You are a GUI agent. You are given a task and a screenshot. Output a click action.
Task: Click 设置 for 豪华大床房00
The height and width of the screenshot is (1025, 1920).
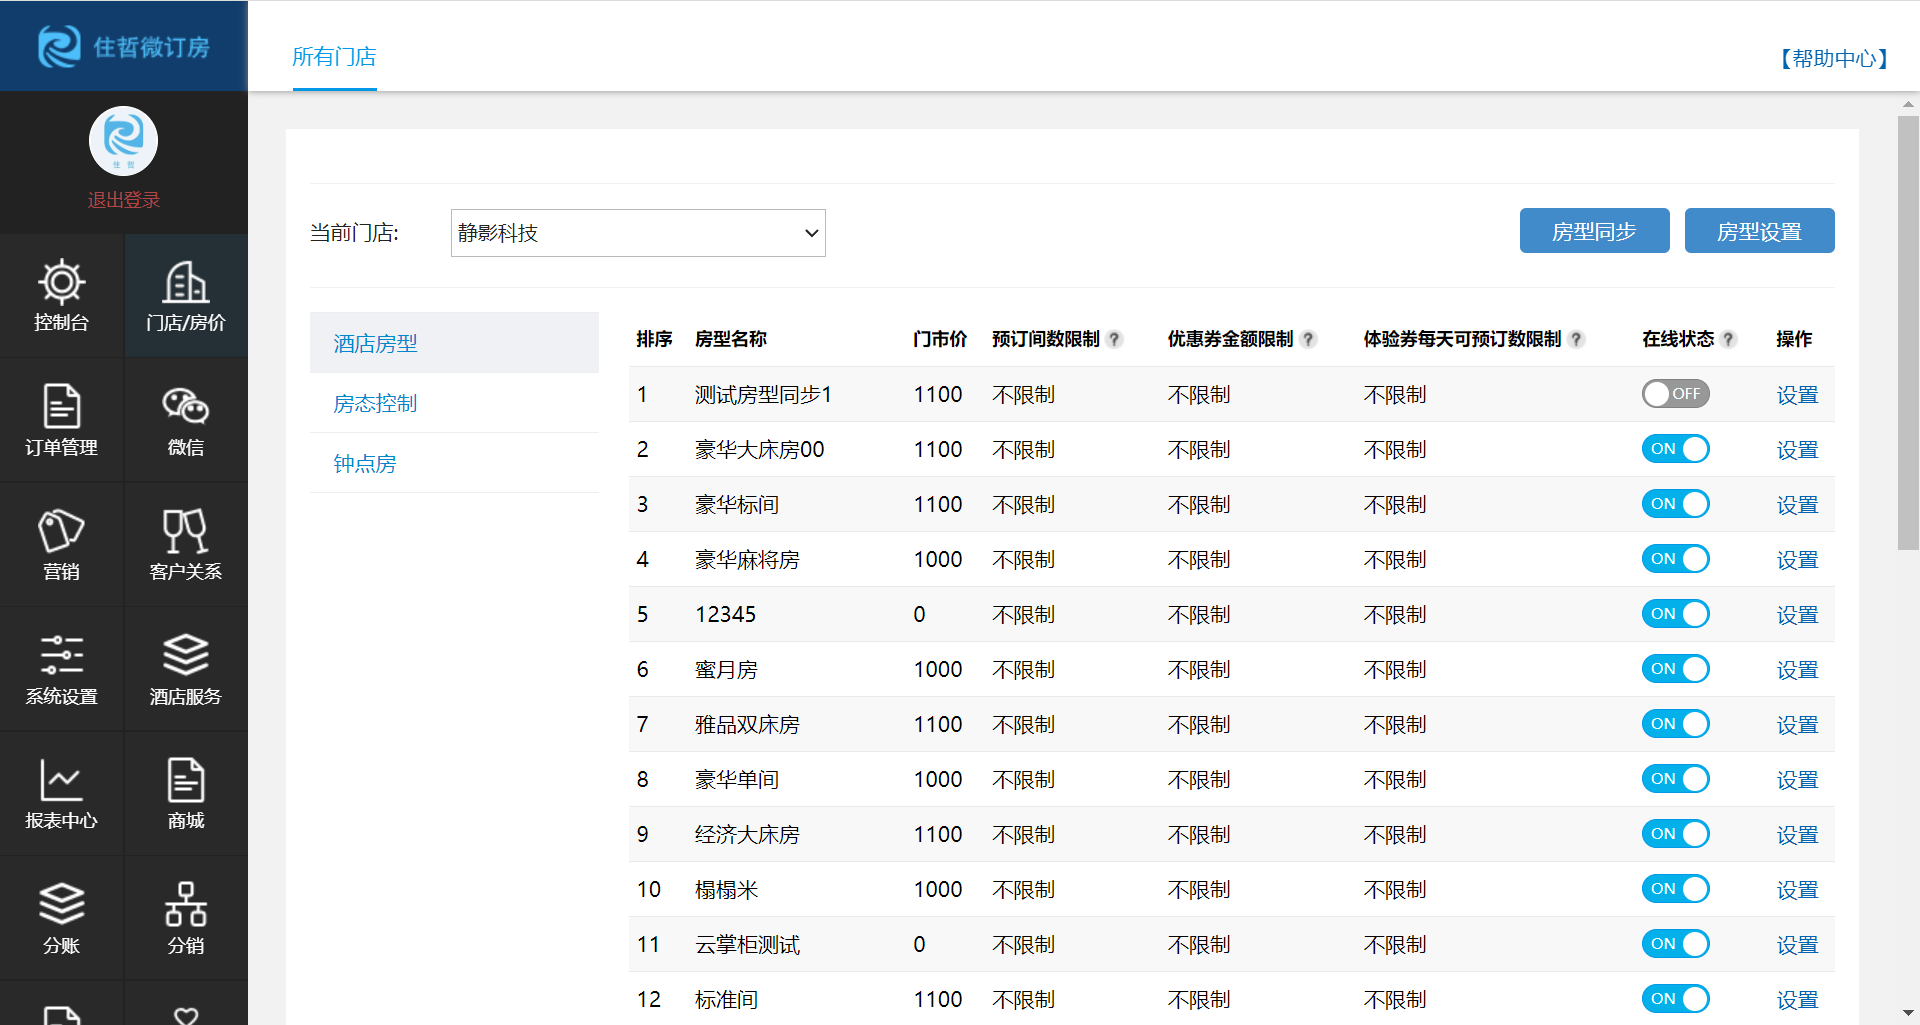(1797, 450)
